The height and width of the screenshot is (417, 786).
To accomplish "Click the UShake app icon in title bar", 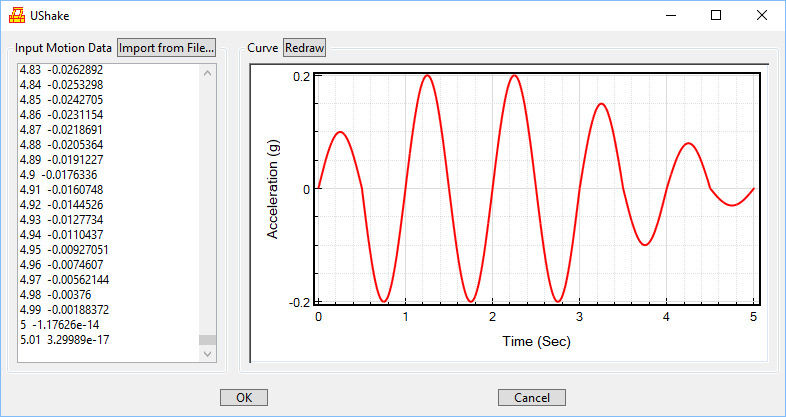I will click(x=16, y=16).
